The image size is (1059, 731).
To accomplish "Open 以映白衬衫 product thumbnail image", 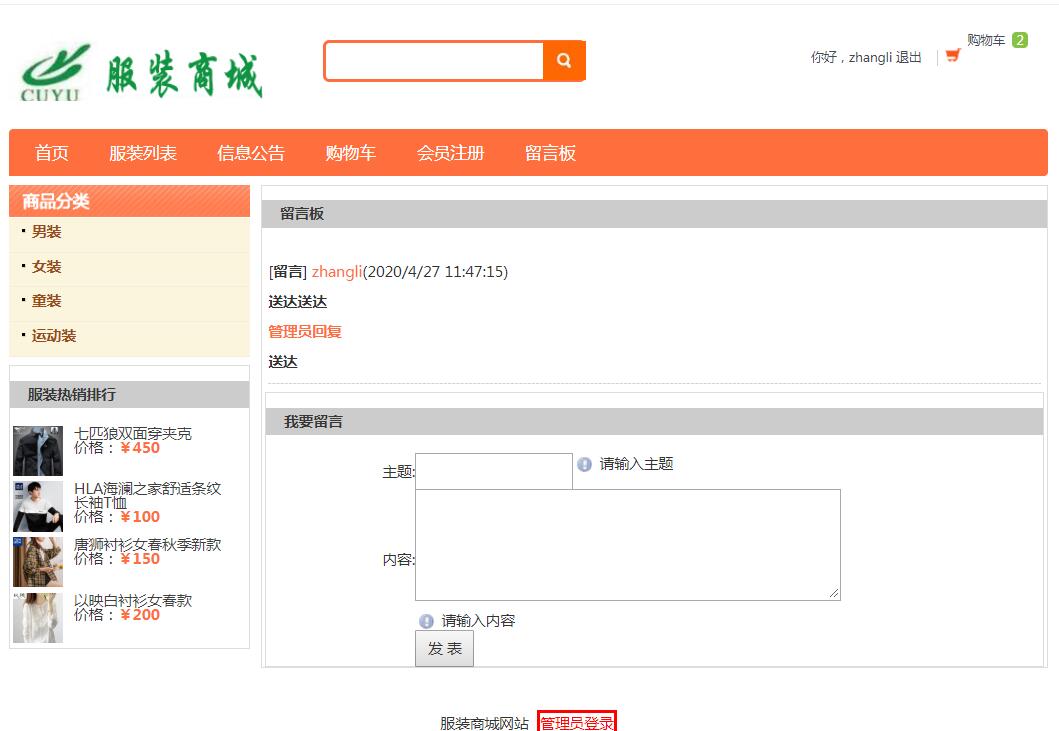I will click(x=38, y=617).
